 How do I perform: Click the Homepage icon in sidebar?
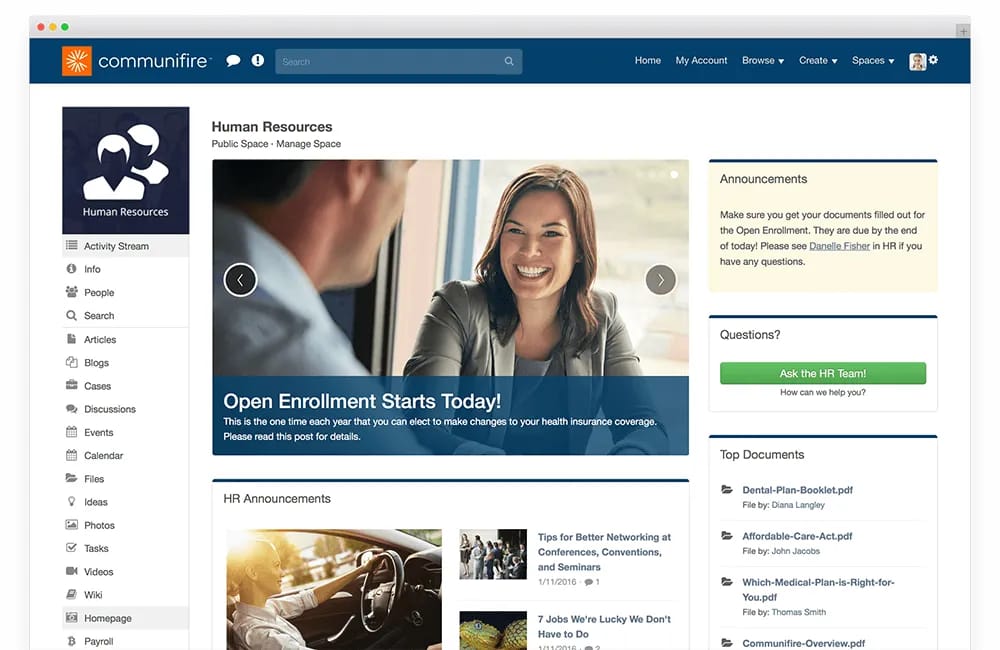71,617
